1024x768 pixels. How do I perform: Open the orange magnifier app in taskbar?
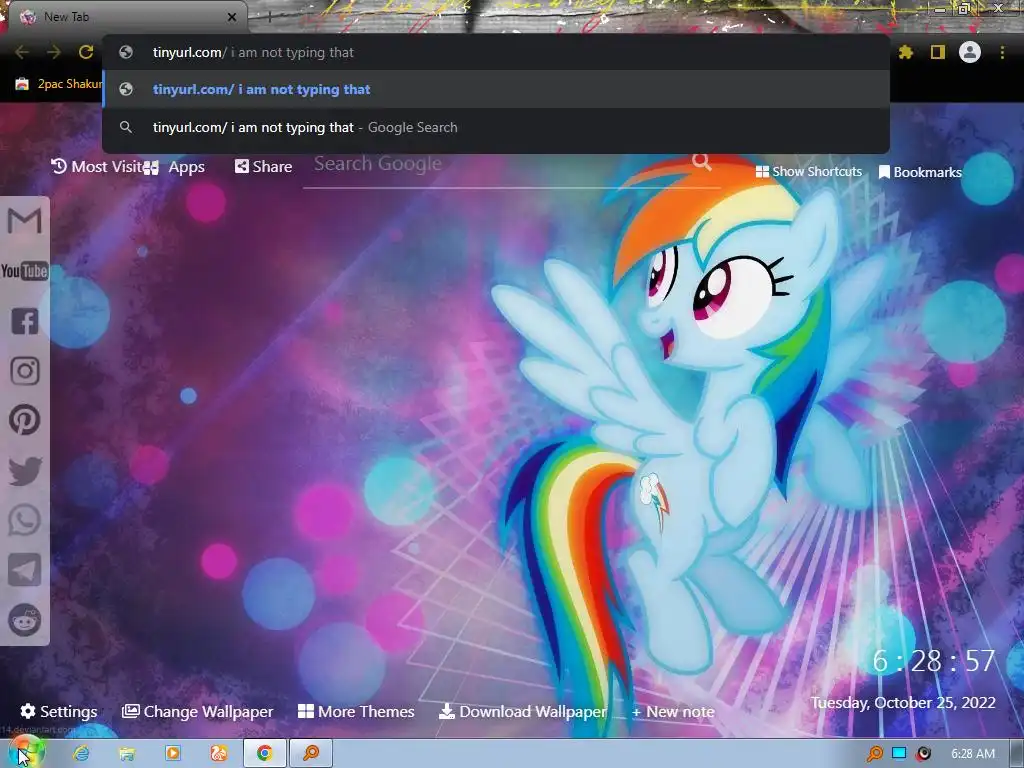pos(312,754)
